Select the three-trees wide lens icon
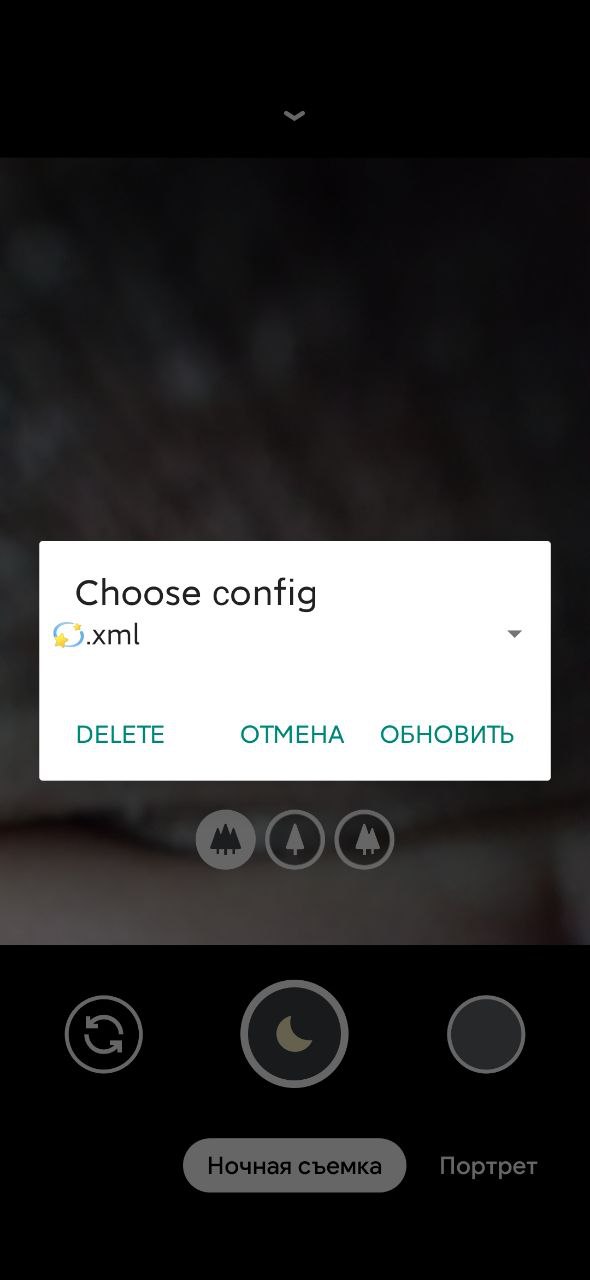Image resolution: width=590 pixels, height=1280 pixels. click(x=226, y=839)
